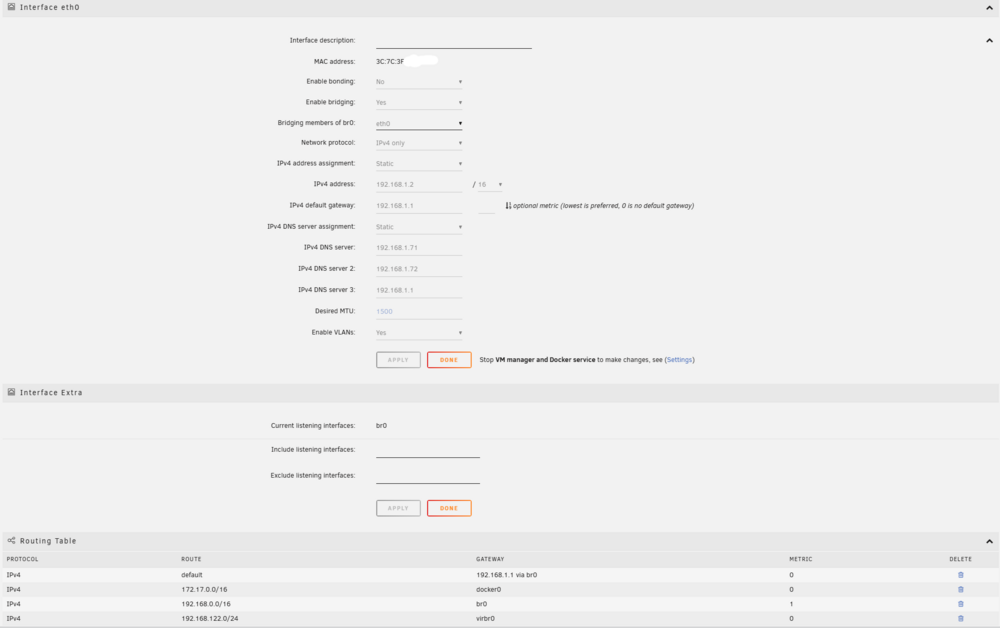Open the Enable VLANs dropdown
The width and height of the screenshot is (1000, 628).
coord(419,332)
